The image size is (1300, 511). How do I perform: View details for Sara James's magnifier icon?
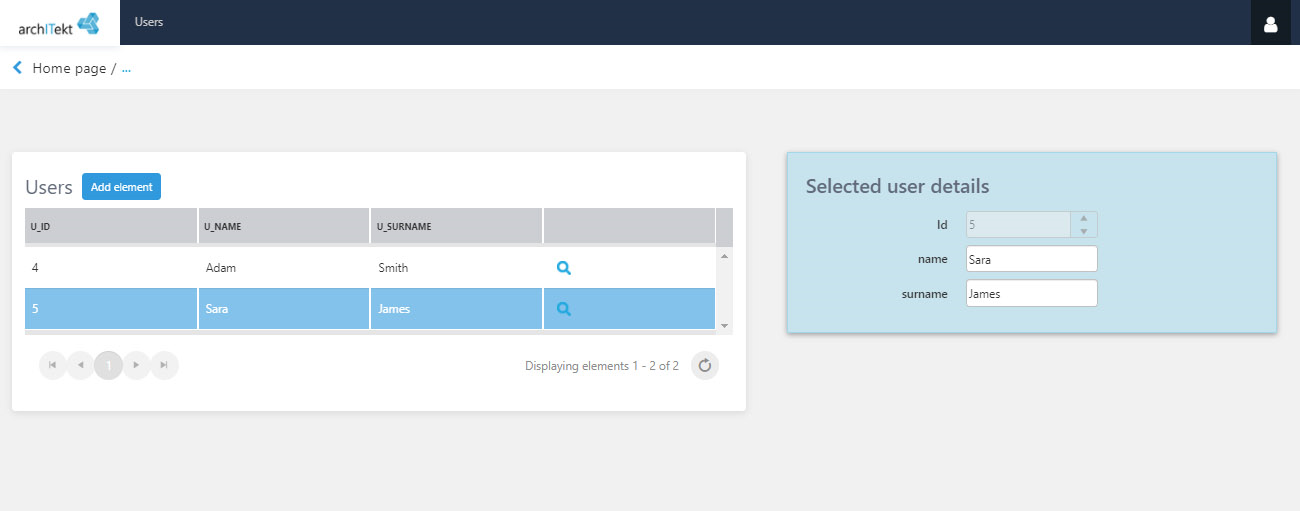[564, 309]
